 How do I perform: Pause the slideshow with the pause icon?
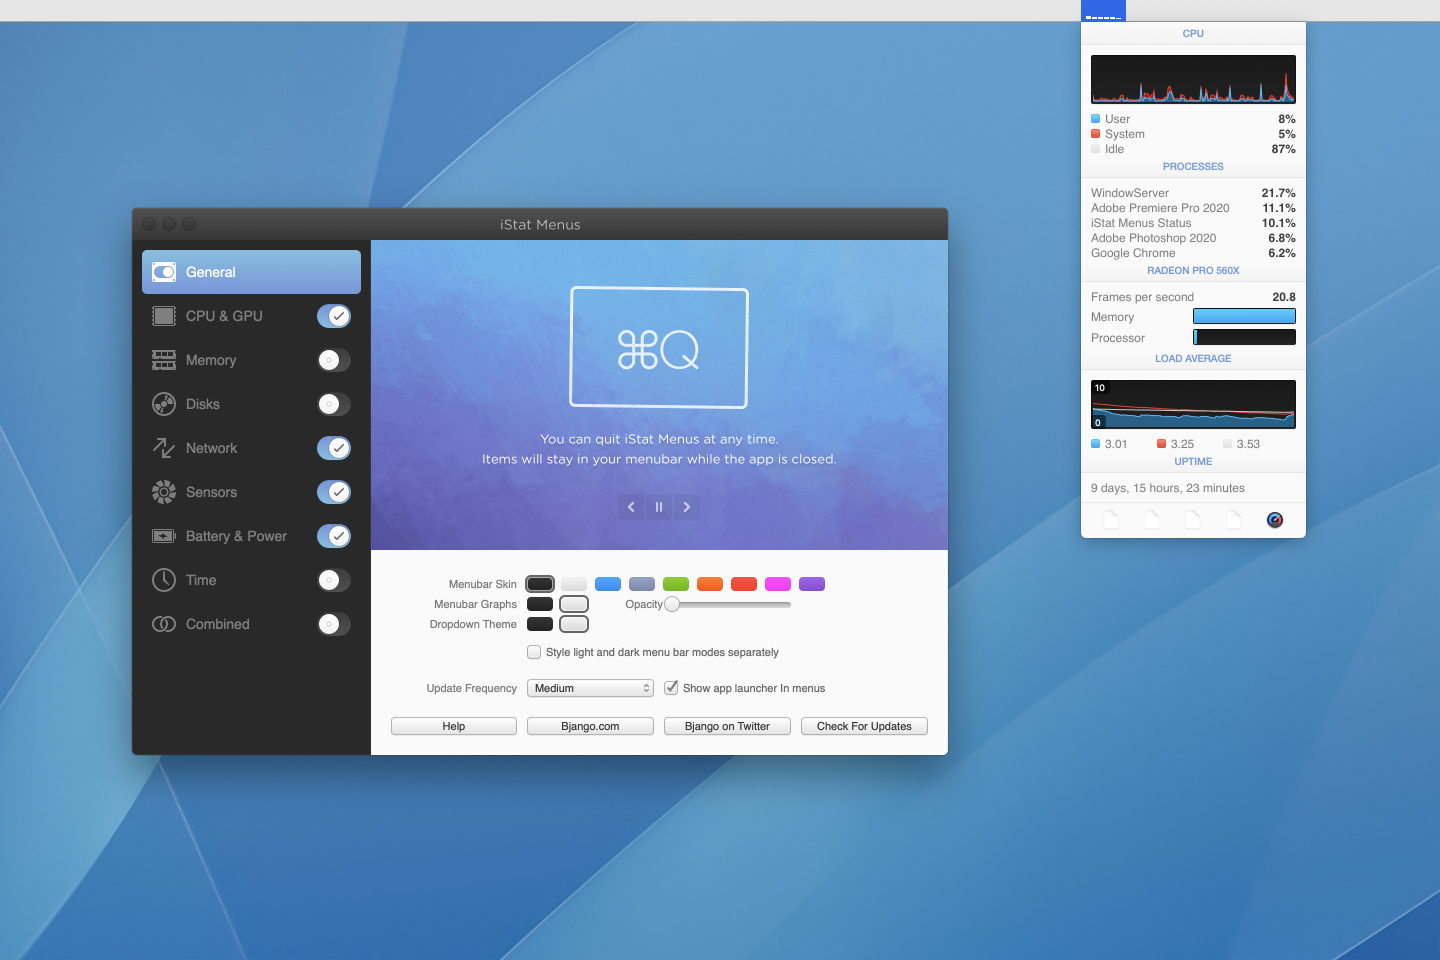tap(659, 507)
